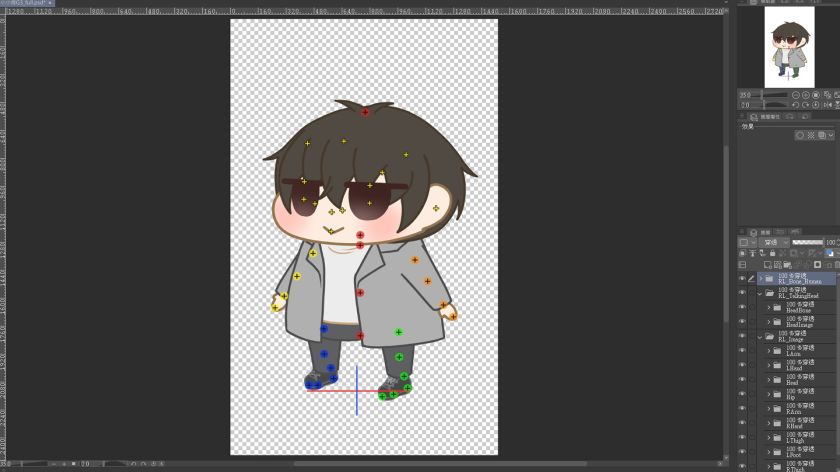
Task: Click the lock layer icon
Action: [772, 253]
